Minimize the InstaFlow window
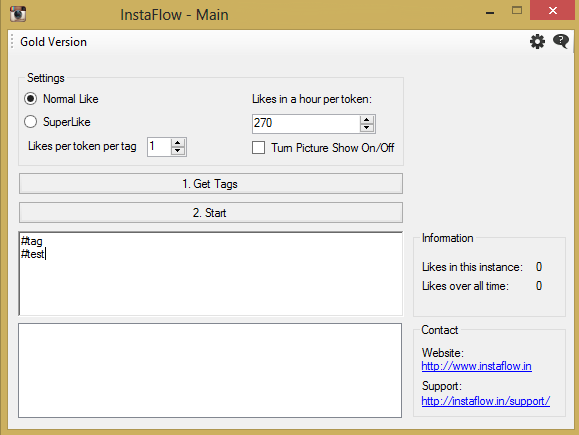The image size is (579, 435). (x=490, y=12)
